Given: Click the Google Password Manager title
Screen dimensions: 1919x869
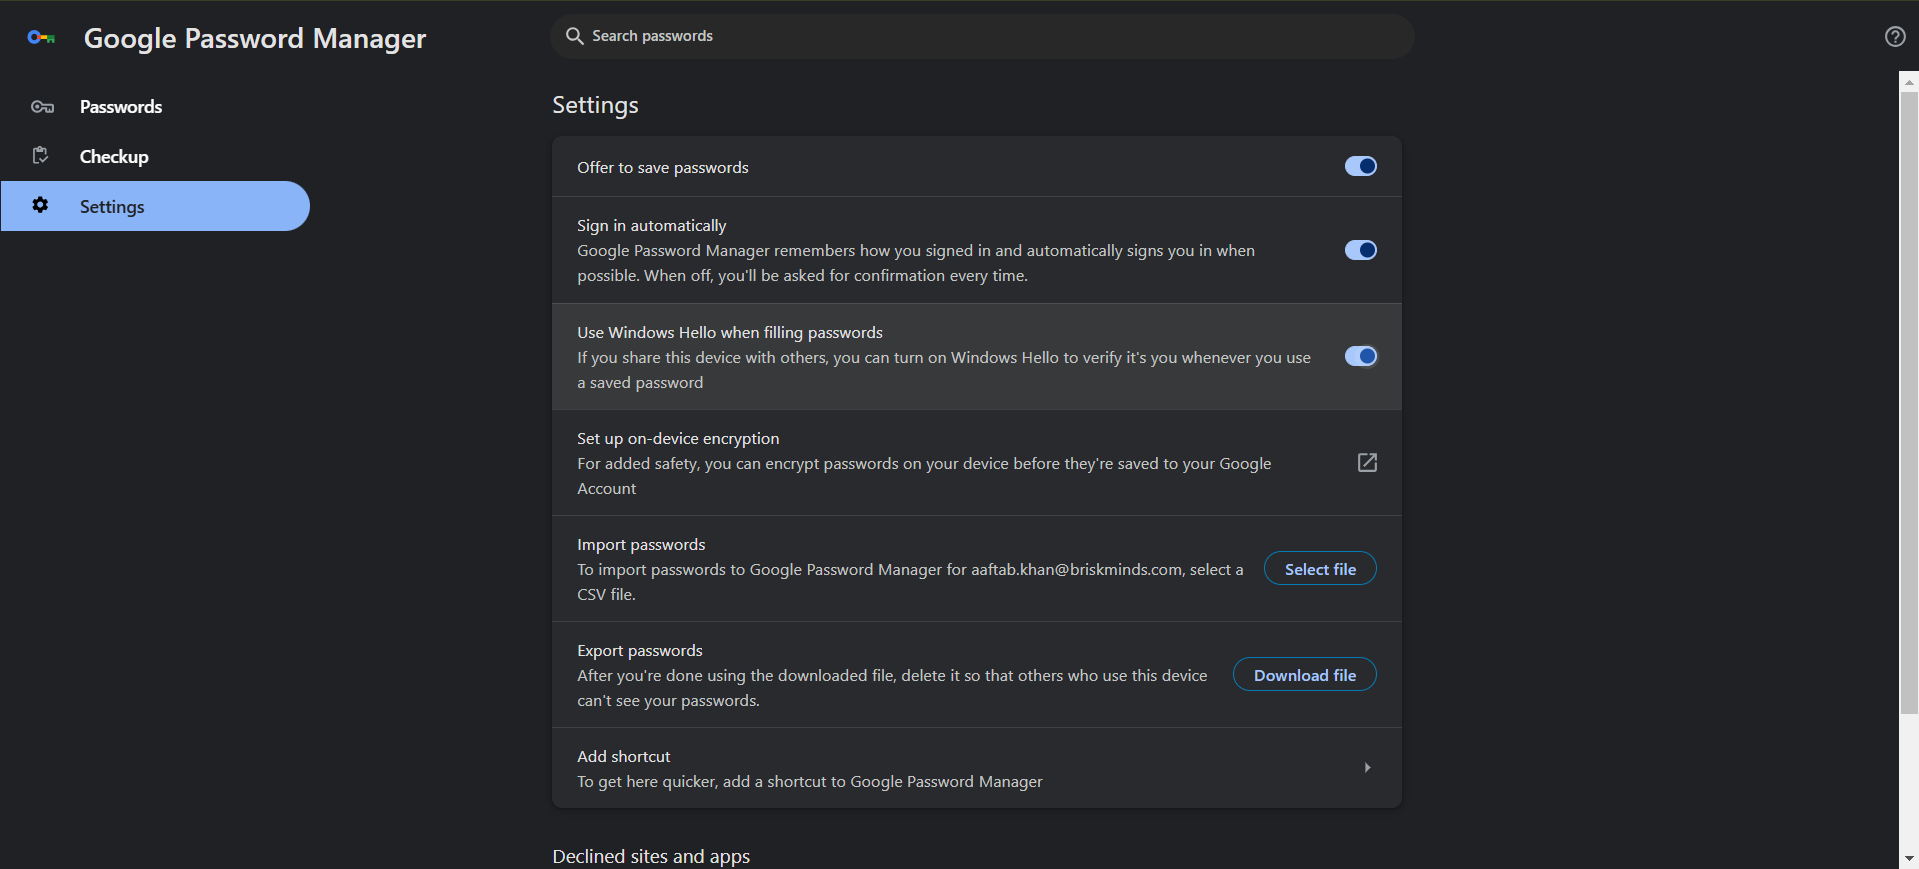Looking at the screenshot, I should (255, 38).
